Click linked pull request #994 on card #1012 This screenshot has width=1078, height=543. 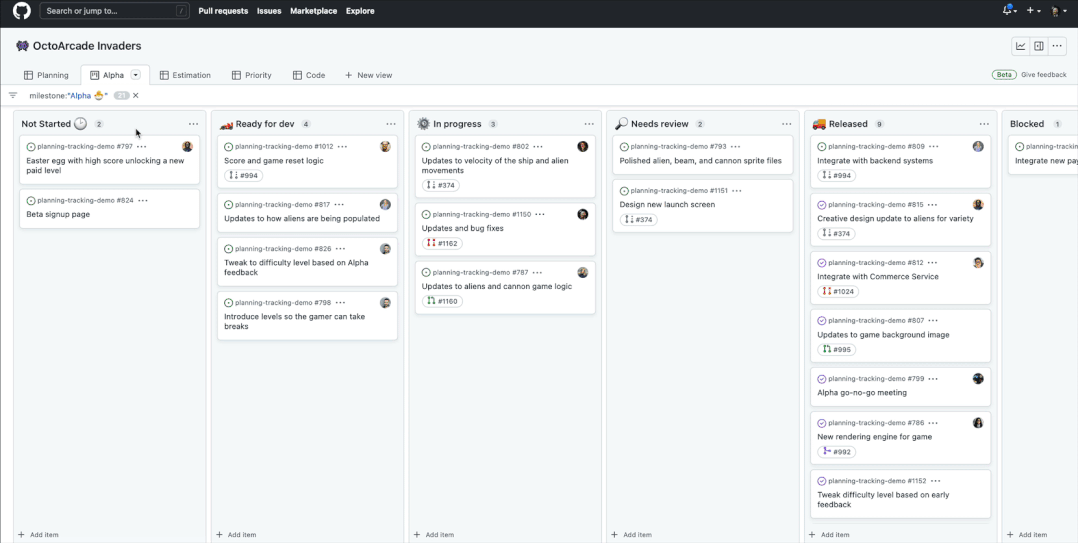(x=243, y=175)
